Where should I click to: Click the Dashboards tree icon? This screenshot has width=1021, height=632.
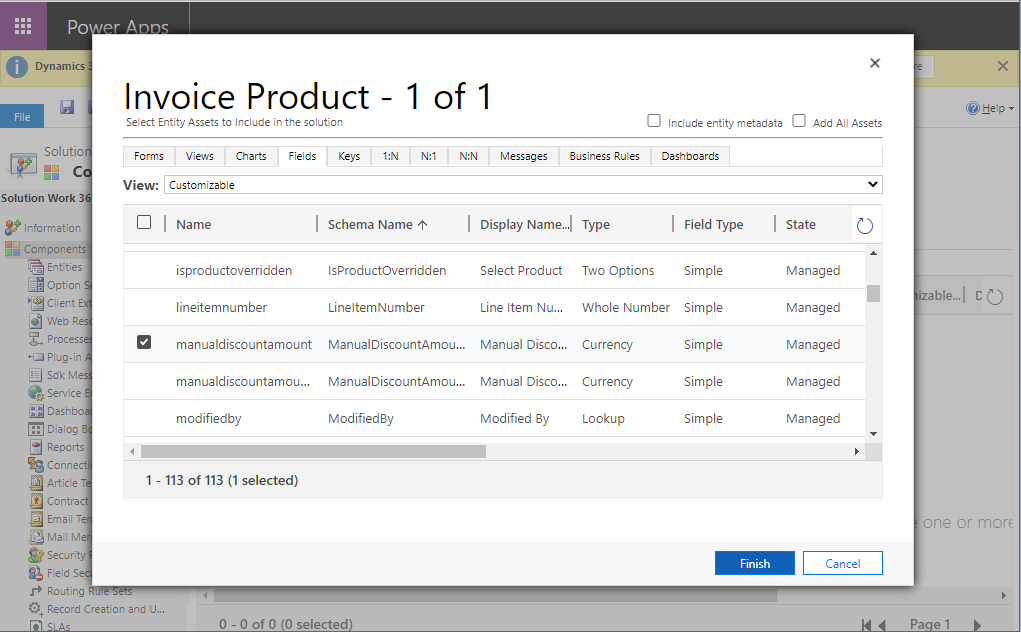coord(36,411)
